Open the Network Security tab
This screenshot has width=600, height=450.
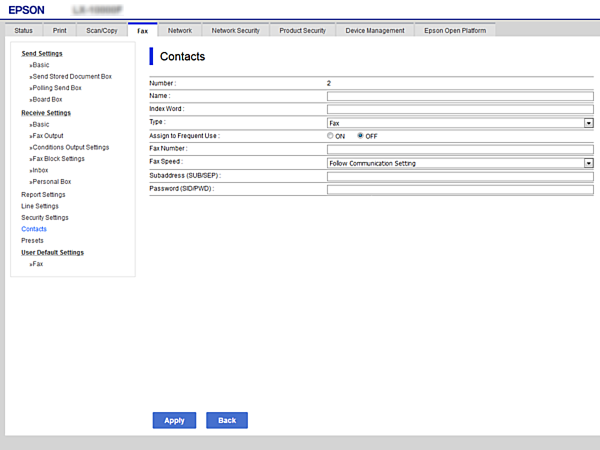click(x=235, y=31)
